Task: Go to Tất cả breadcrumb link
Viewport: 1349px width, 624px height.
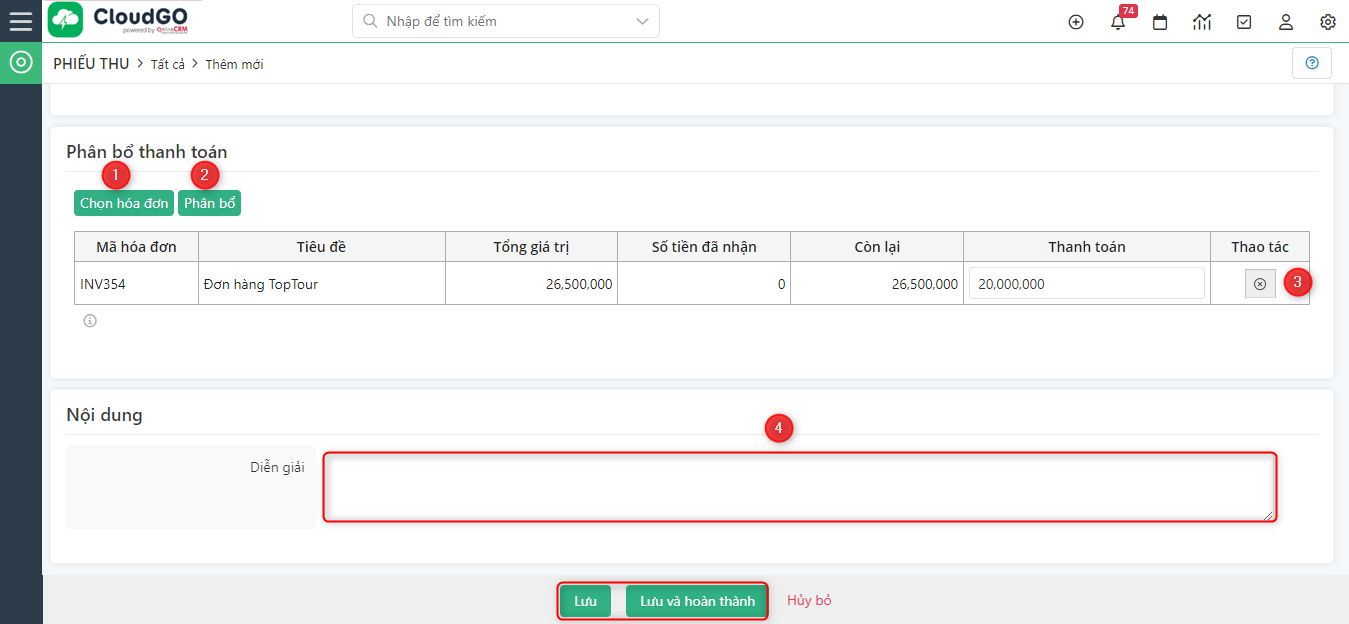Action: coord(168,64)
